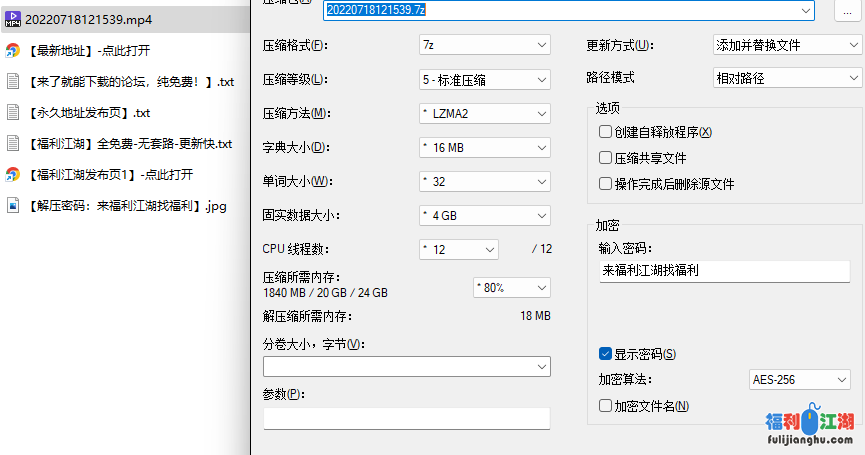This screenshot has height=455, width=865.
Task: Uncheck the 显示密码 checkbox
Action: 605,354
